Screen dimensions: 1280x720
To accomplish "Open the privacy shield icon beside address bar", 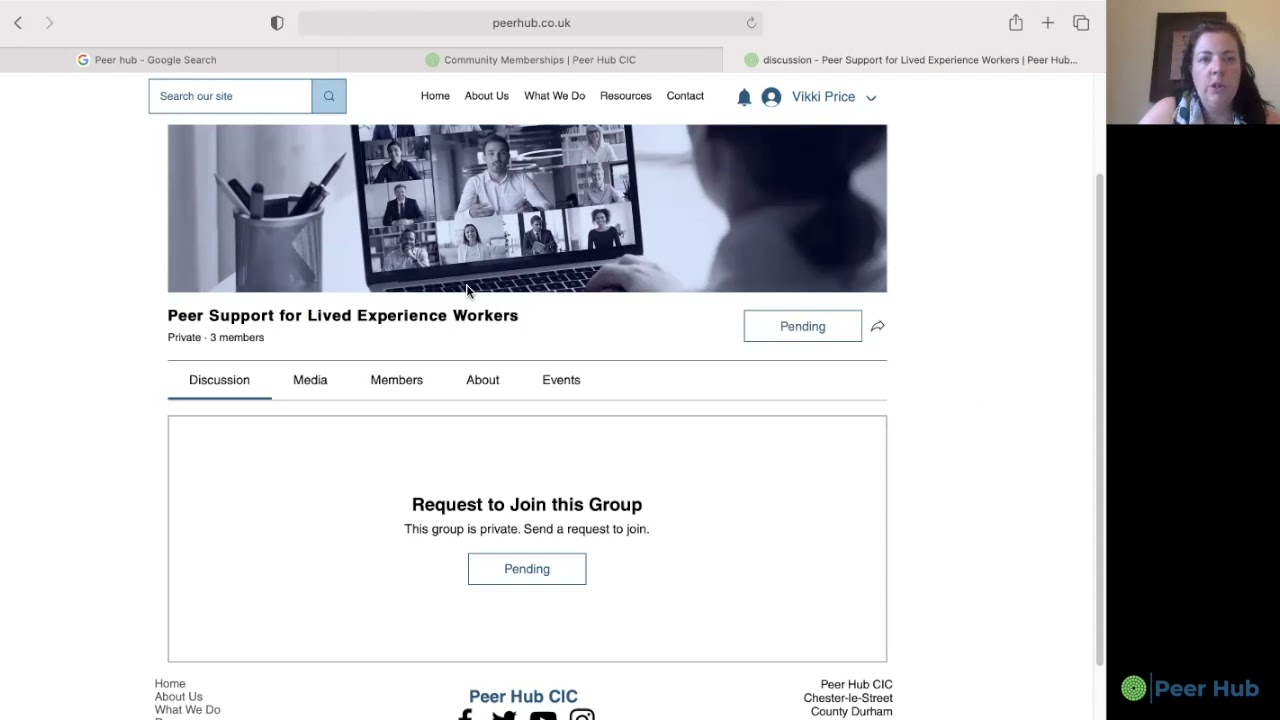I will pyautogui.click(x=277, y=23).
